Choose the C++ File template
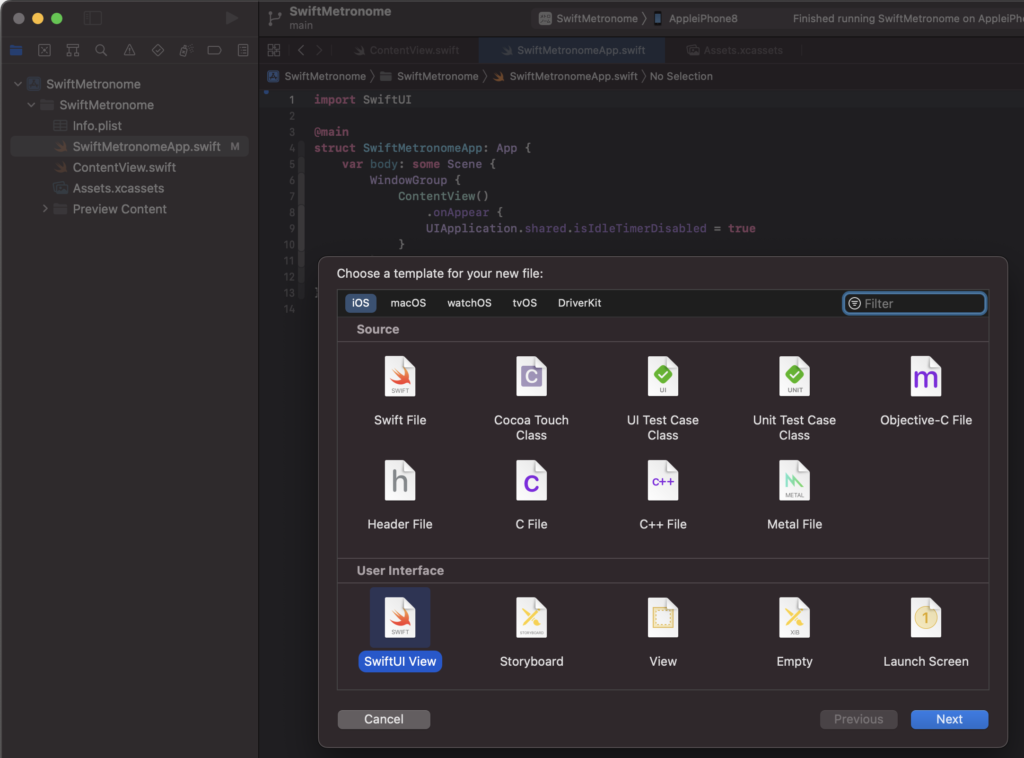Screen dimensions: 1024x758 (662, 495)
